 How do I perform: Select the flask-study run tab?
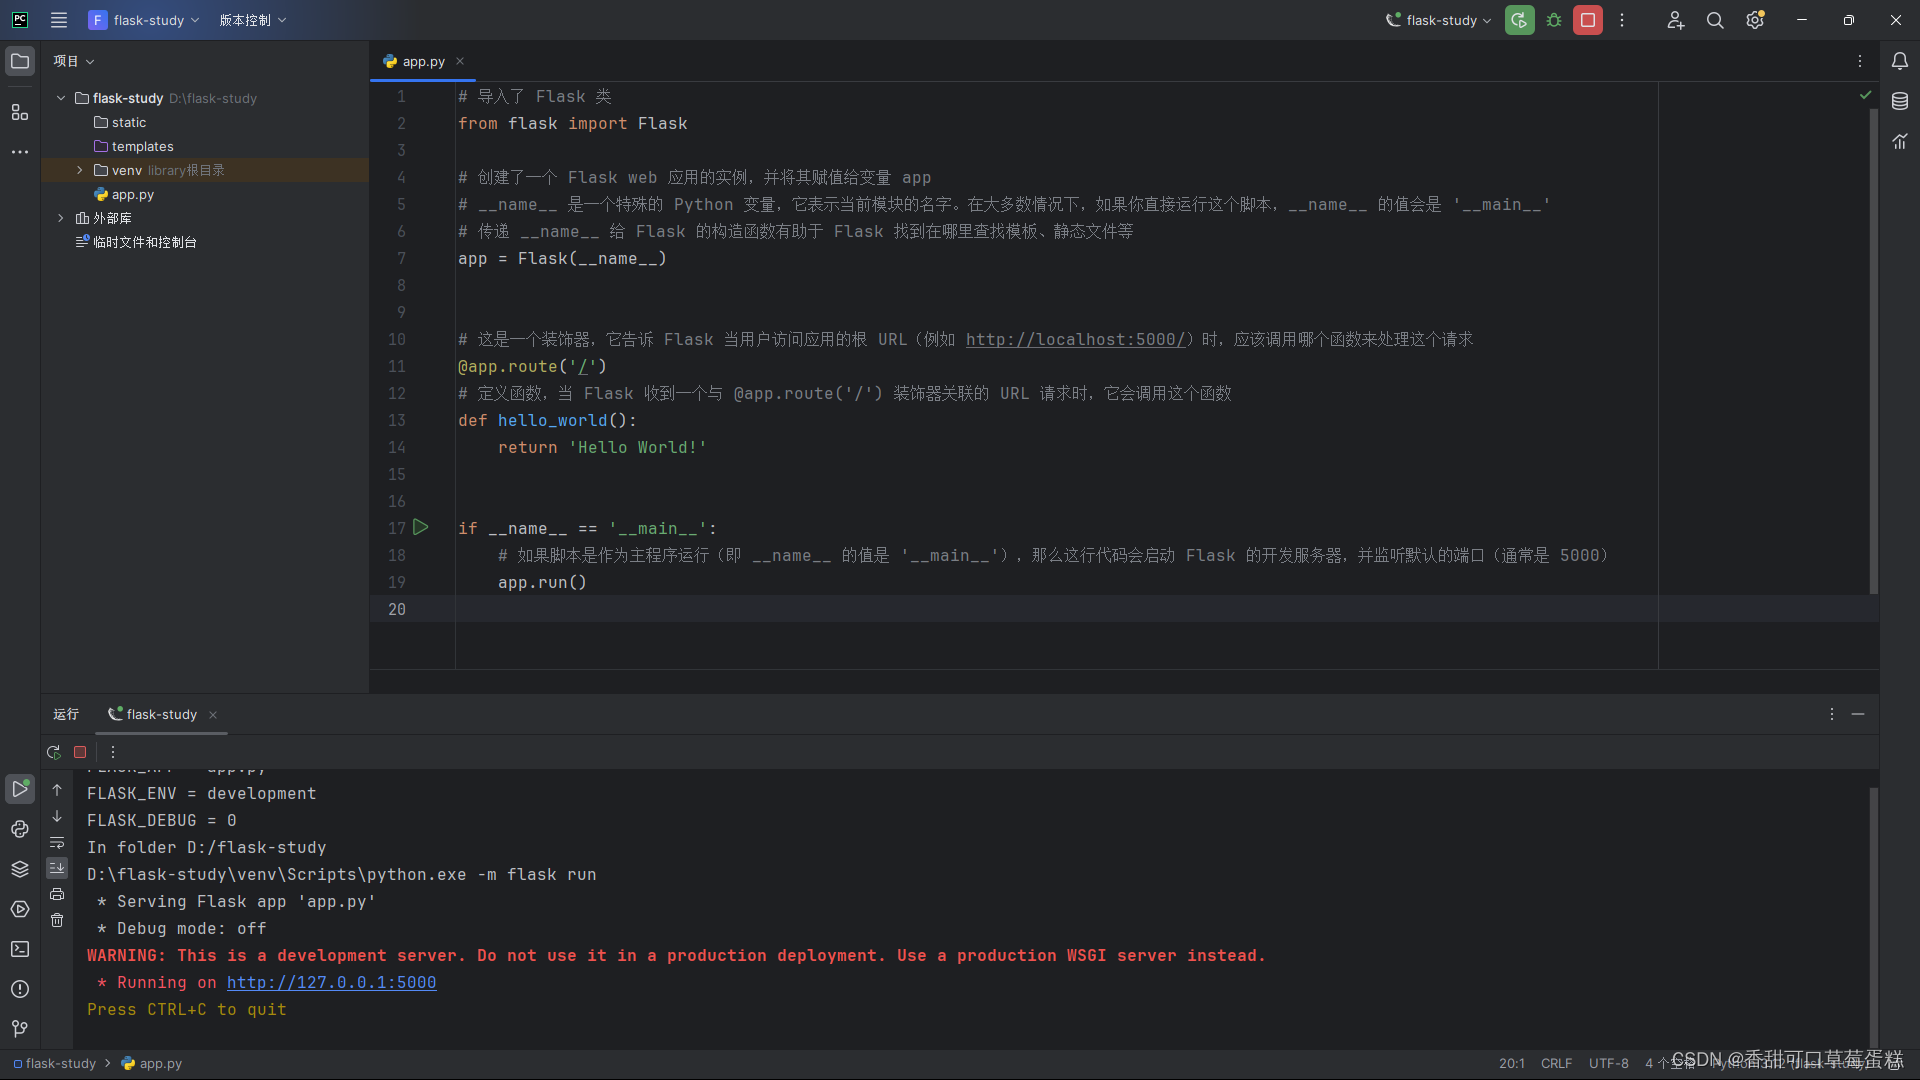click(160, 714)
